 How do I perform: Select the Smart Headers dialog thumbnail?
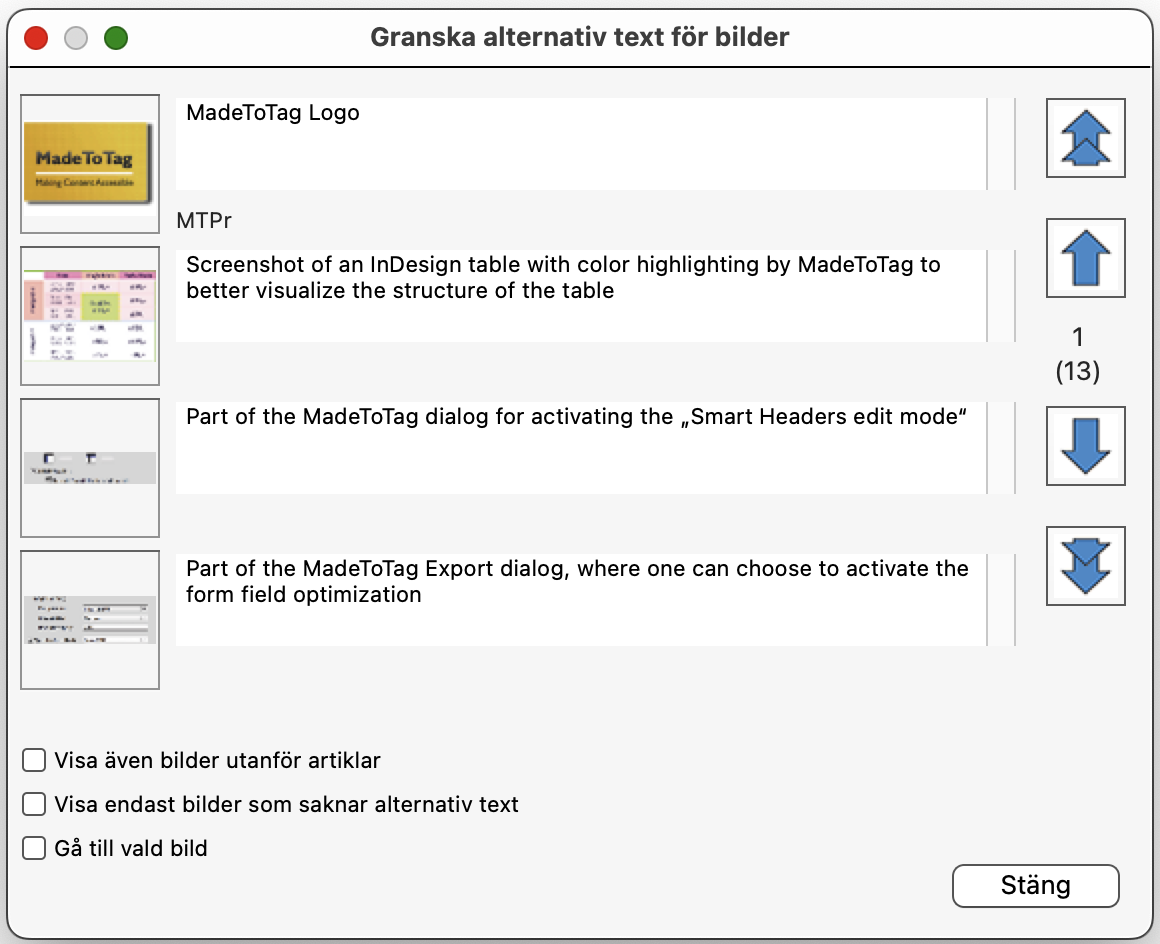pos(90,468)
